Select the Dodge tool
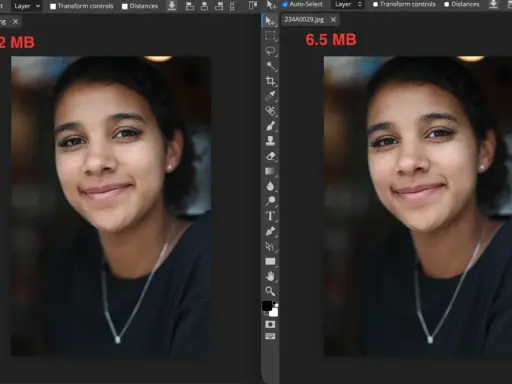Image resolution: width=512 pixels, height=384 pixels. click(270, 201)
